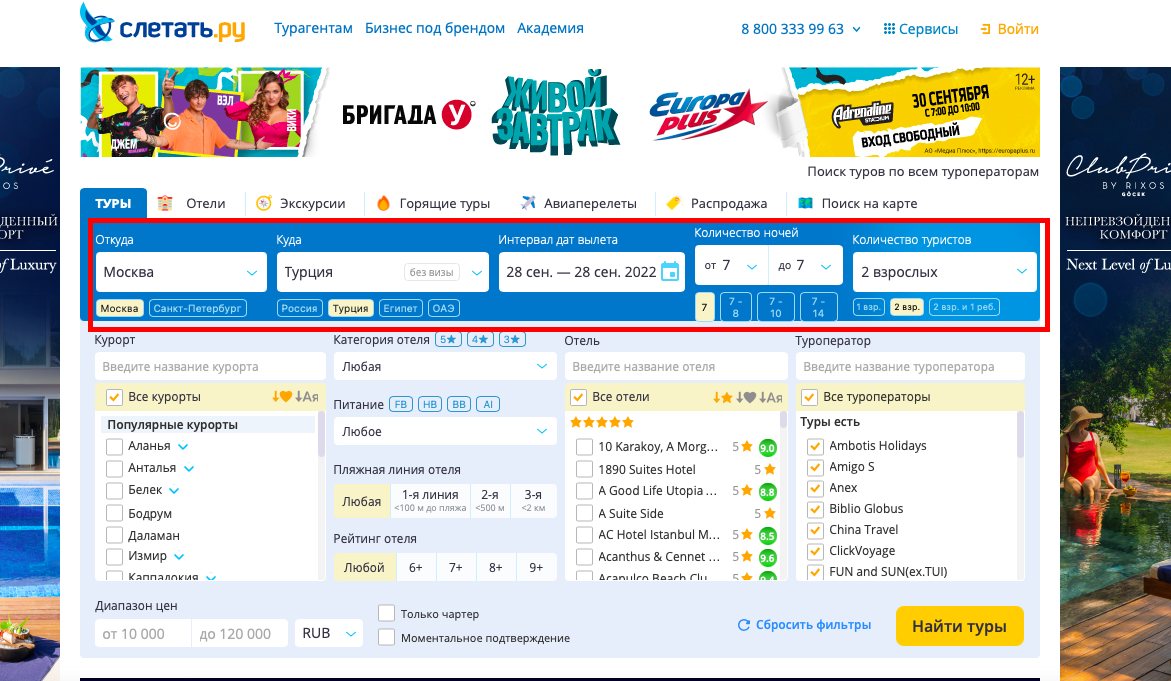The height and width of the screenshot is (681, 1171).
Task: Open the Flights tab
Action: pos(579,203)
